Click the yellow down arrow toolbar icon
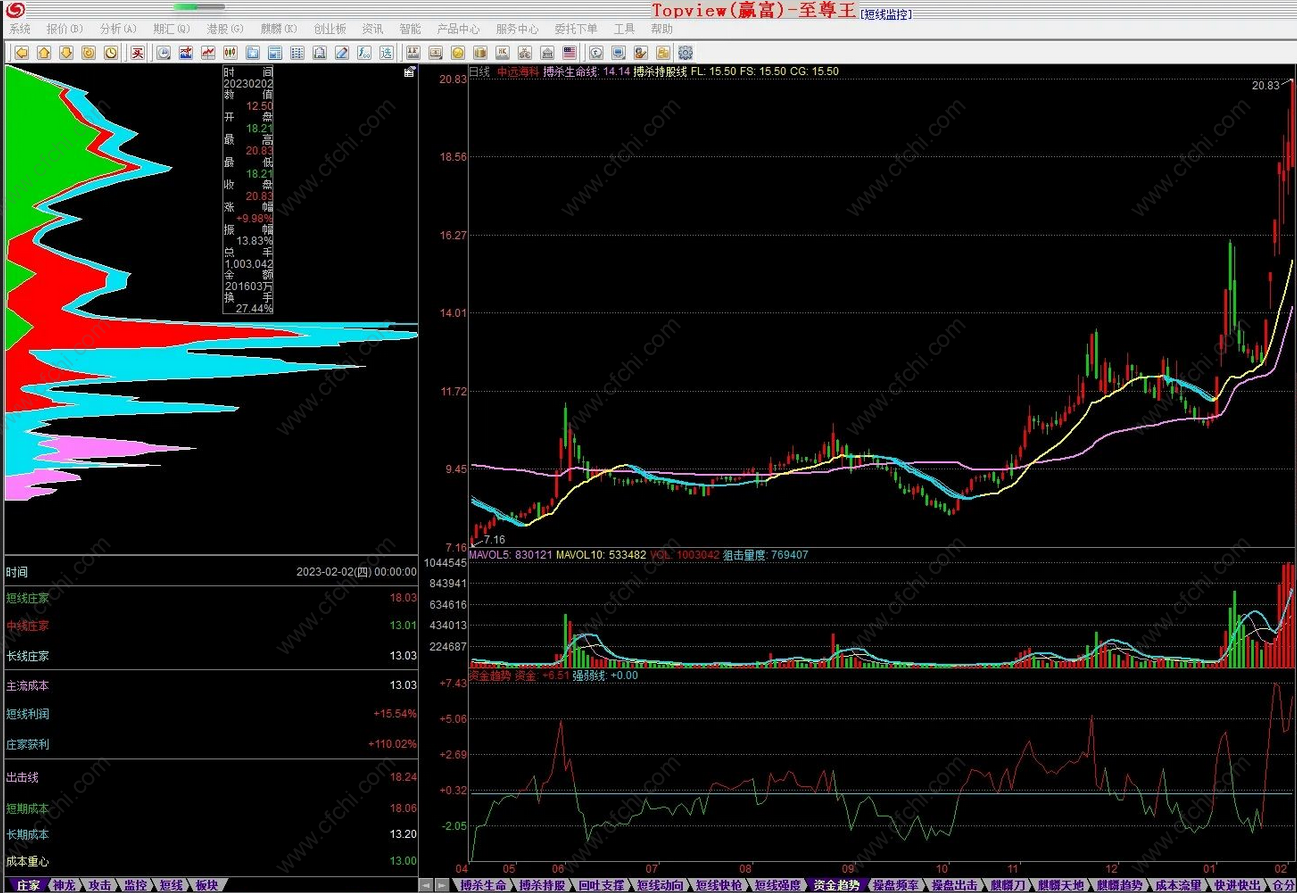The image size is (1297, 893). (66, 52)
